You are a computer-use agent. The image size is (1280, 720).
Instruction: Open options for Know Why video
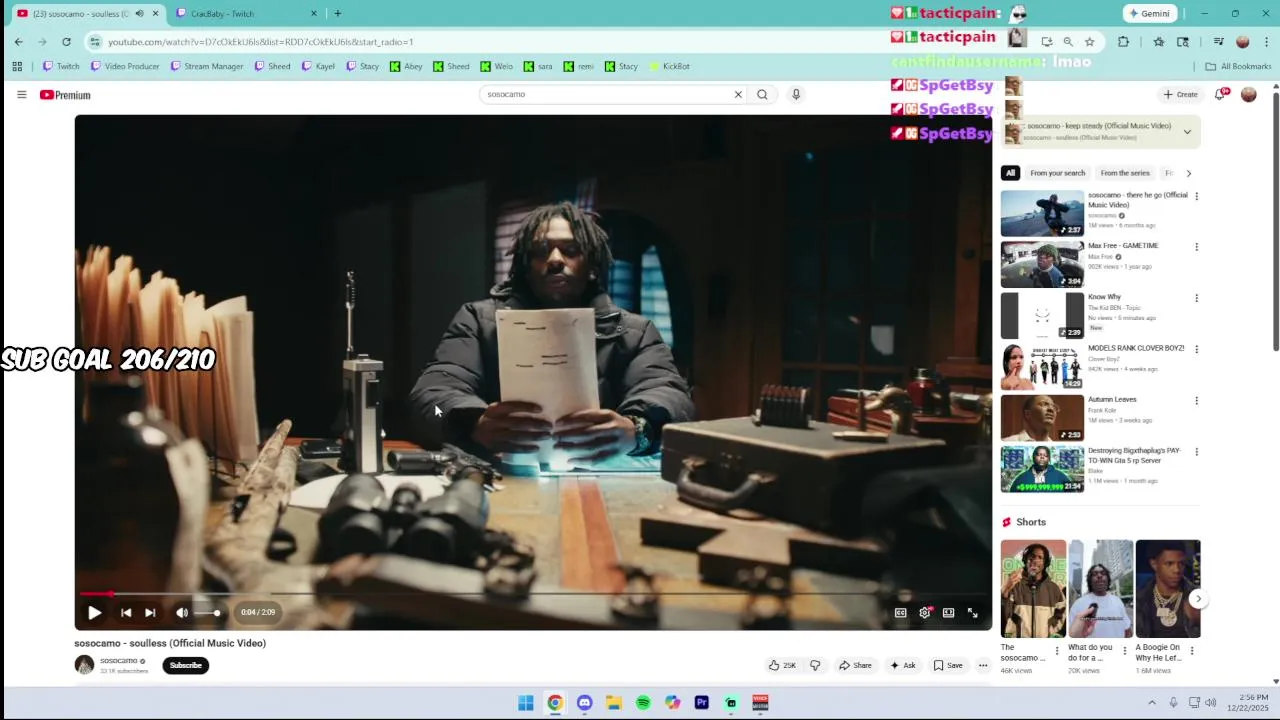tap(1196, 298)
